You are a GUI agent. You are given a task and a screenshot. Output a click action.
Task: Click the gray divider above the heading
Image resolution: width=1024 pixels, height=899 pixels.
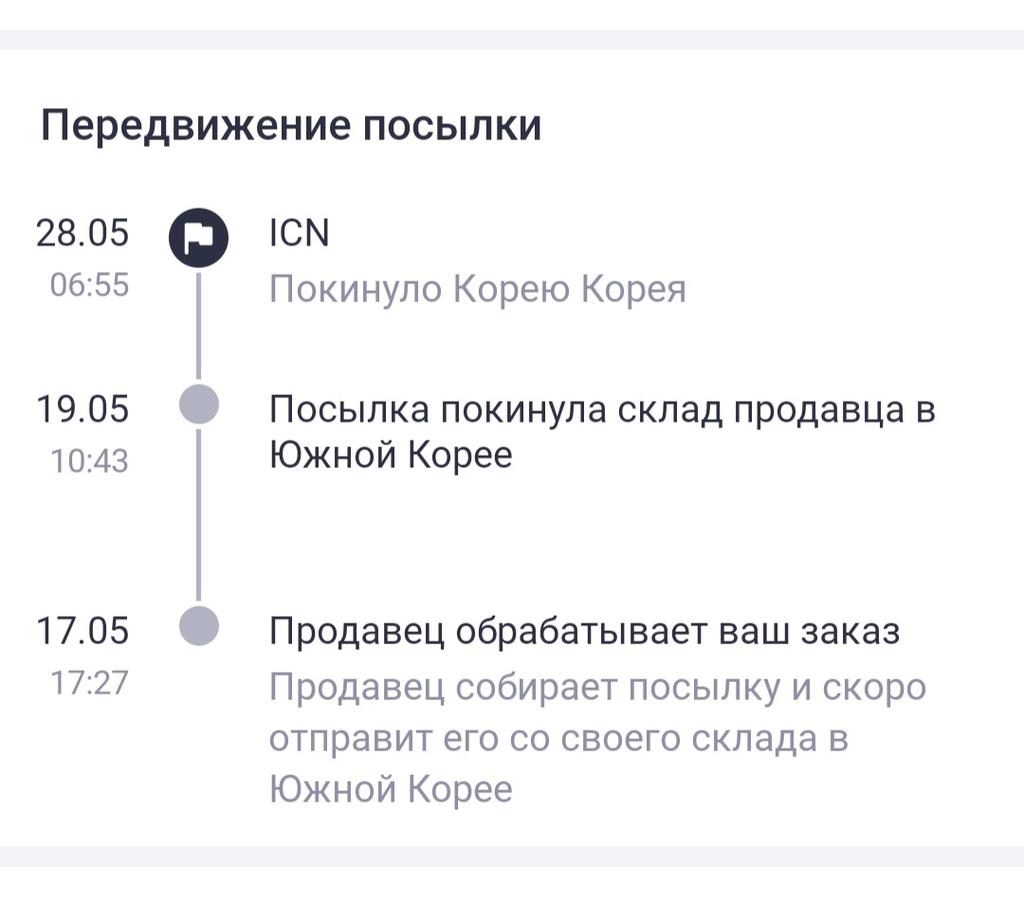pyautogui.click(x=512, y=39)
